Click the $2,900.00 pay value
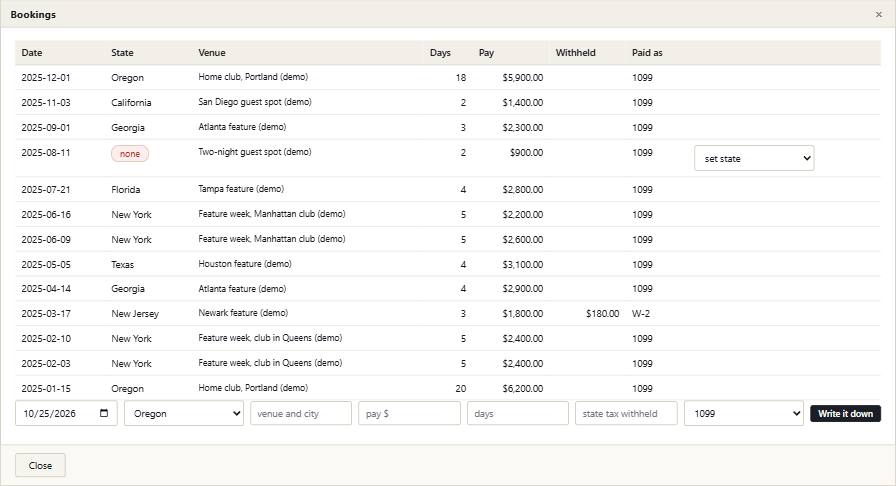Viewport: 896px width, 486px height. [x=523, y=289]
